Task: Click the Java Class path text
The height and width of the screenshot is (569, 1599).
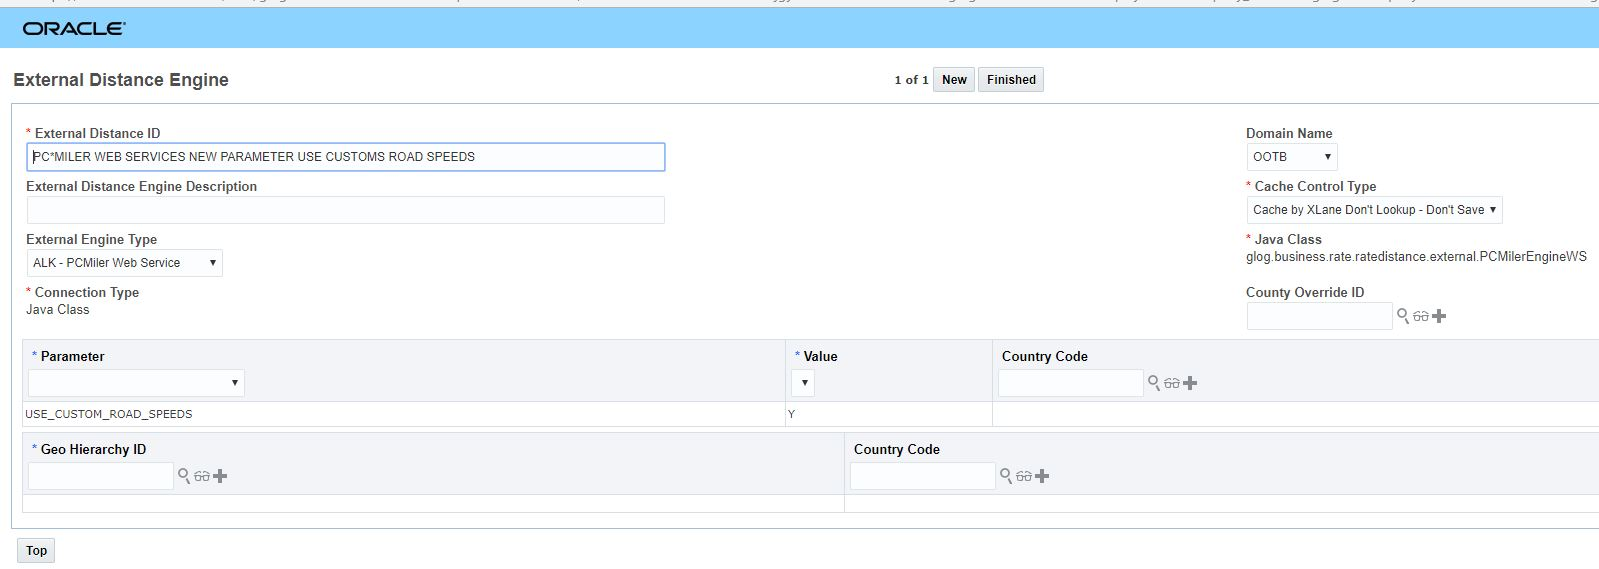Action: pos(1416,257)
